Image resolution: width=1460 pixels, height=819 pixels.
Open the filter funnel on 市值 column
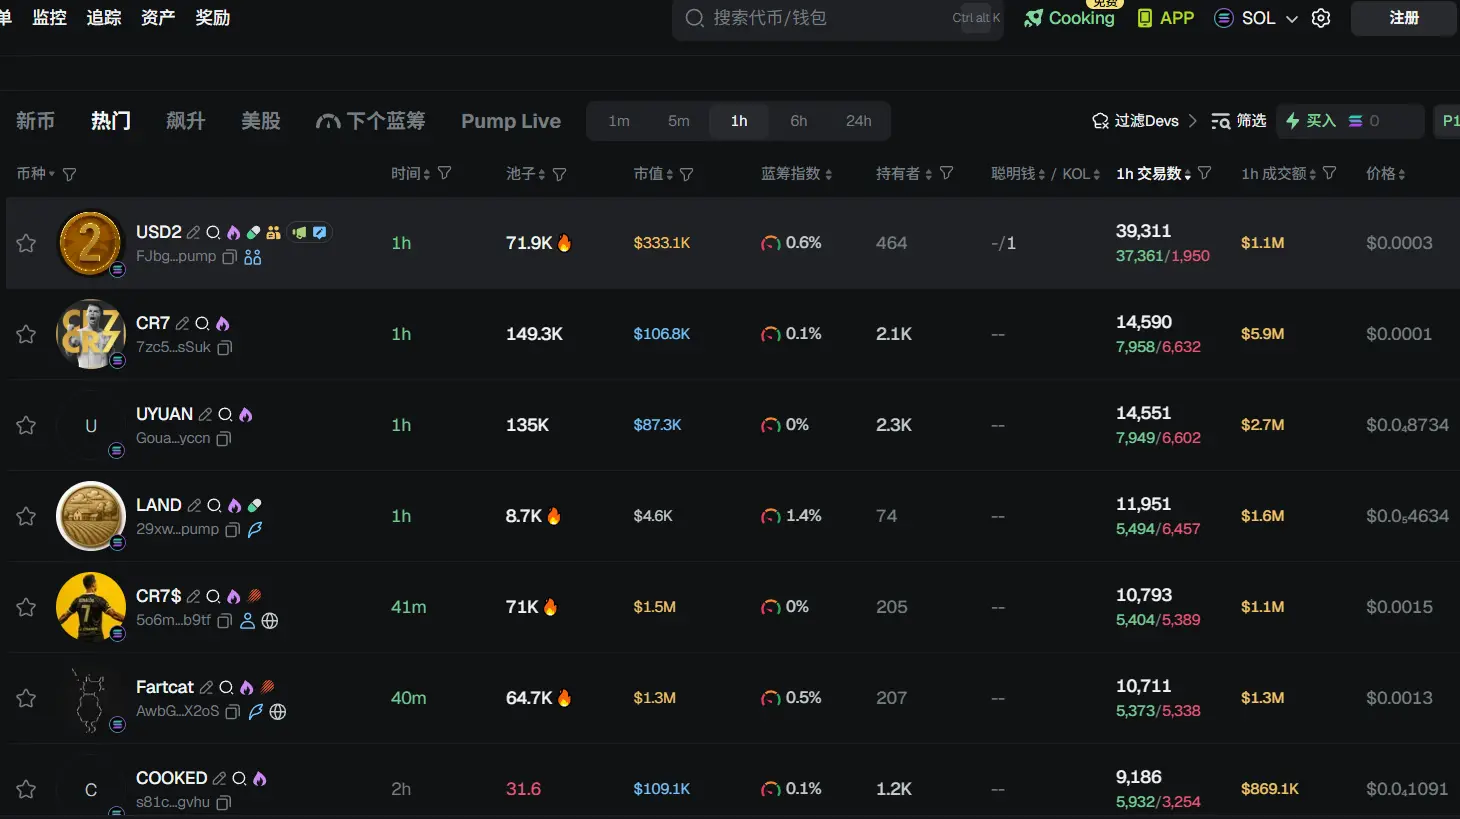click(x=687, y=174)
